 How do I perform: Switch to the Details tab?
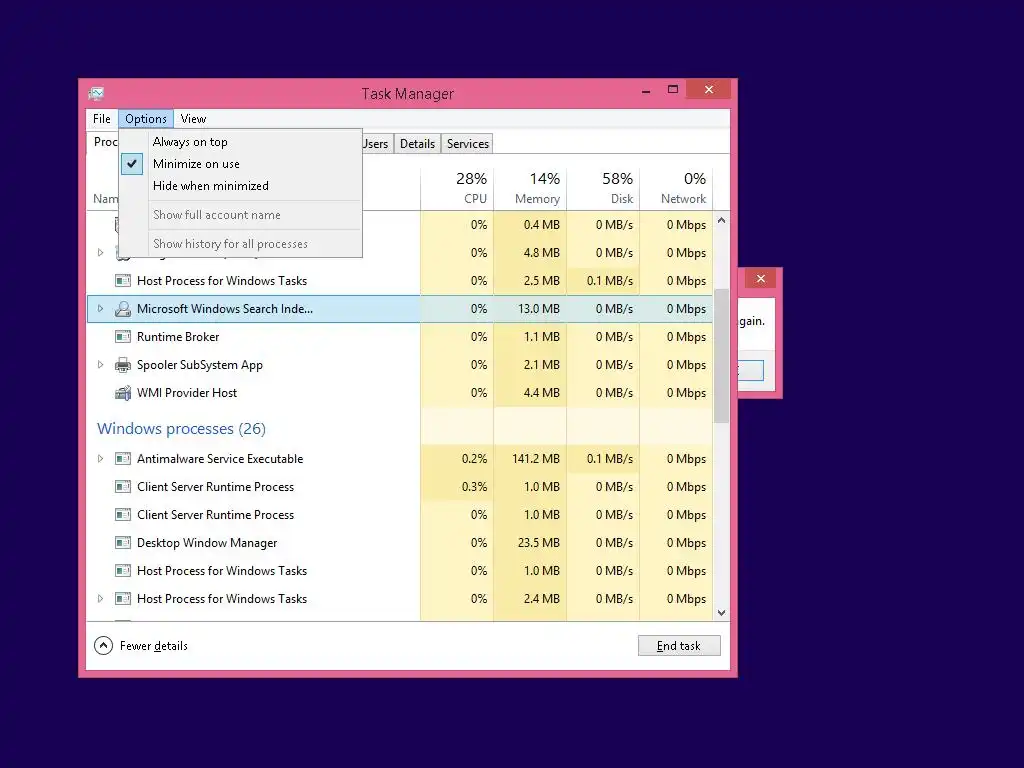pos(417,144)
